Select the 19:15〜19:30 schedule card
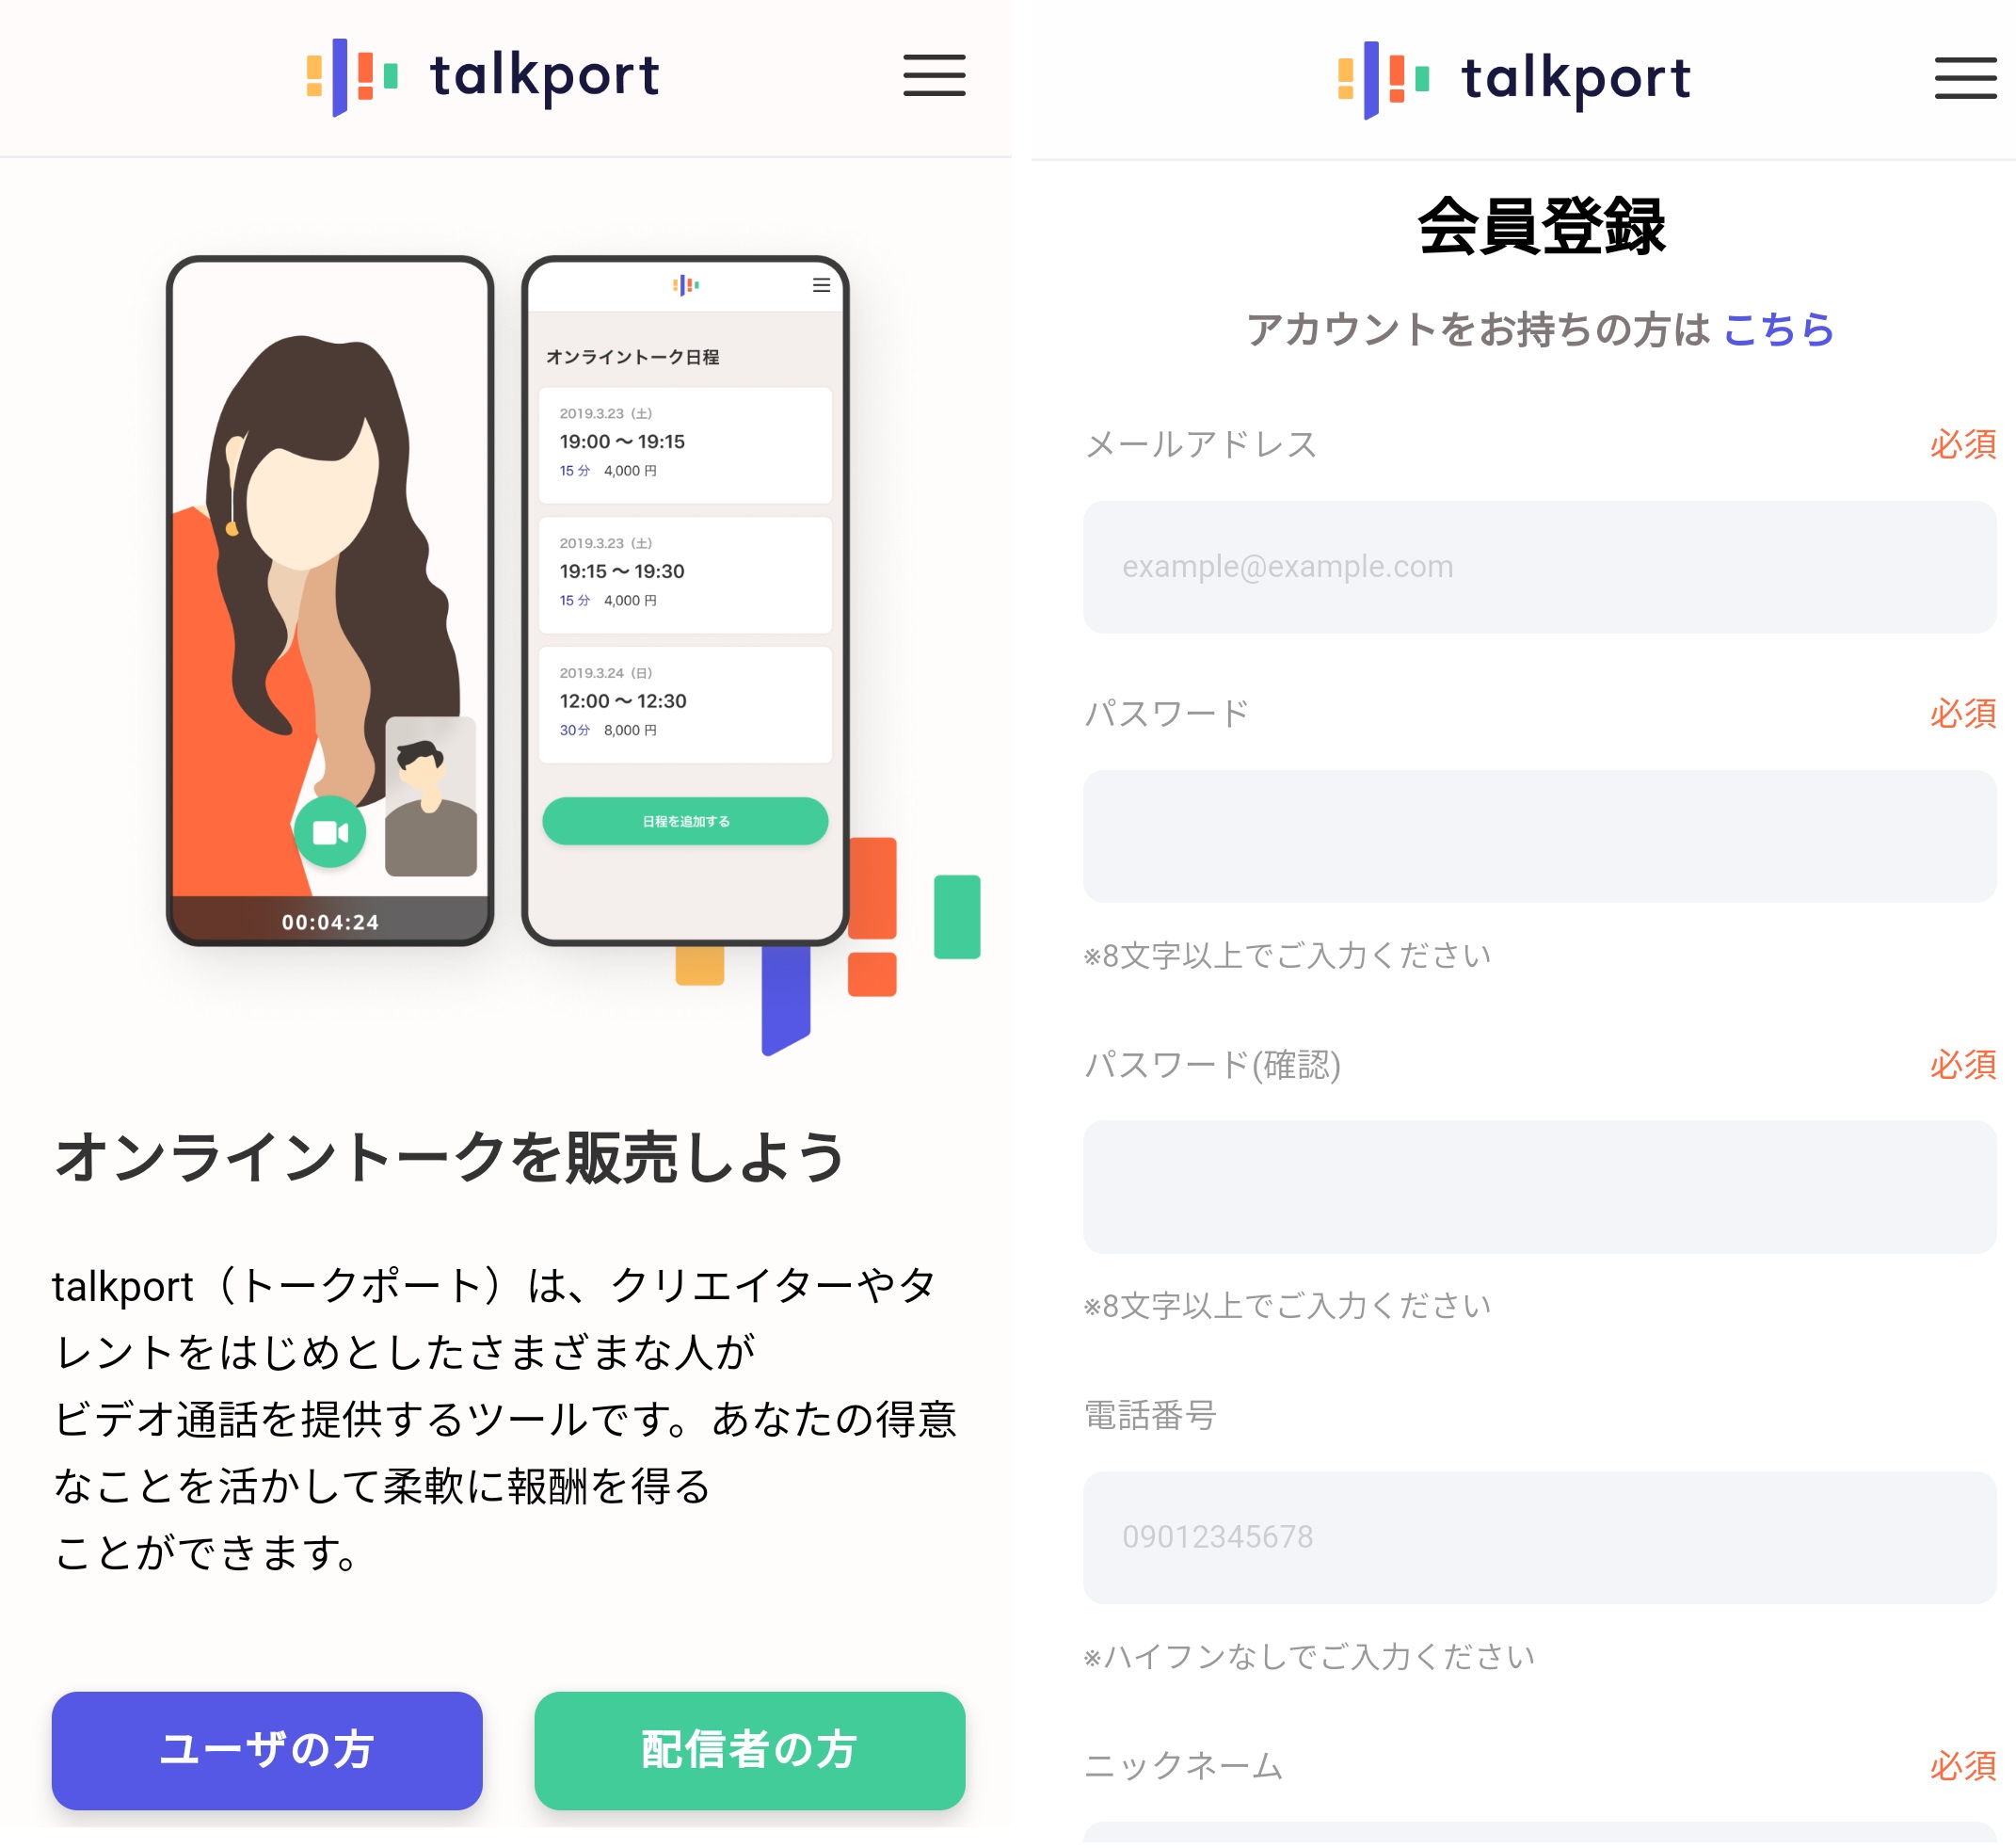 (x=685, y=575)
